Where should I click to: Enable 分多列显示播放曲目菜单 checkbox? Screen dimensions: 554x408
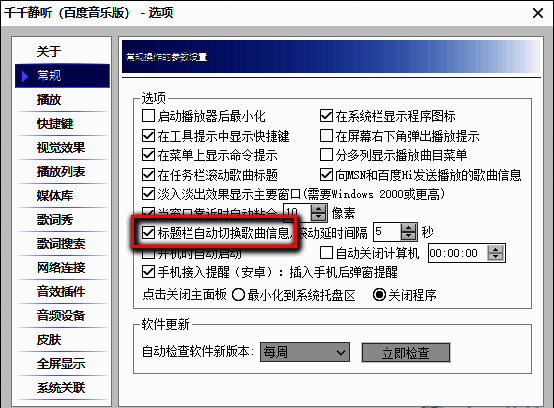click(326, 155)
